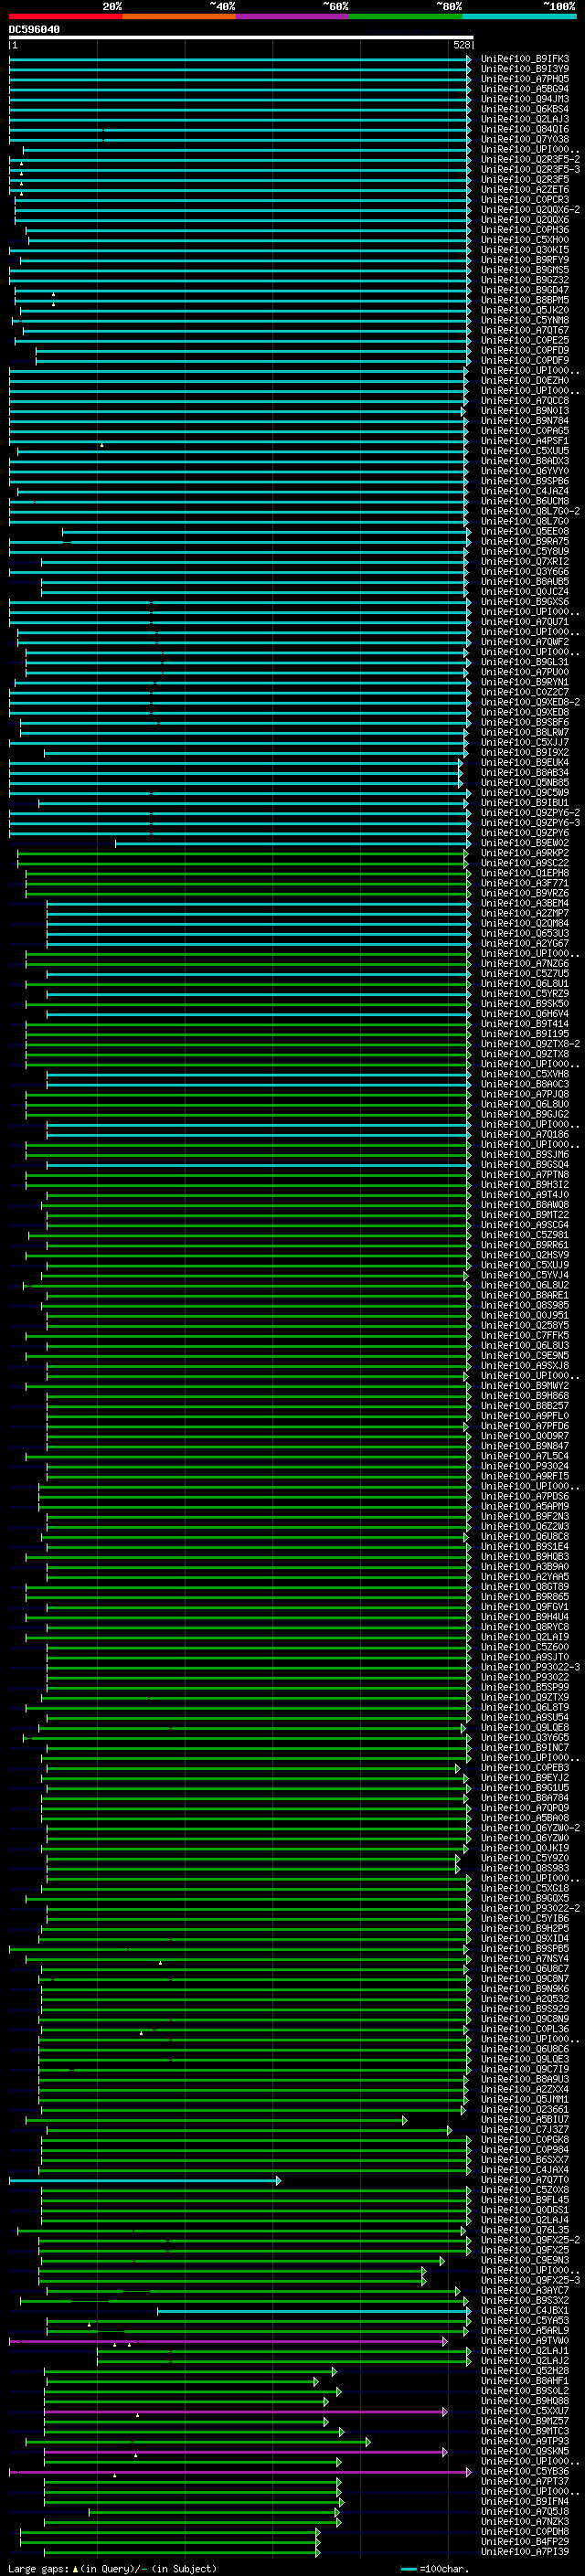Select the UniRef100_C5YNM8 row label
The image size is (585, 2576).
(524, 320)
